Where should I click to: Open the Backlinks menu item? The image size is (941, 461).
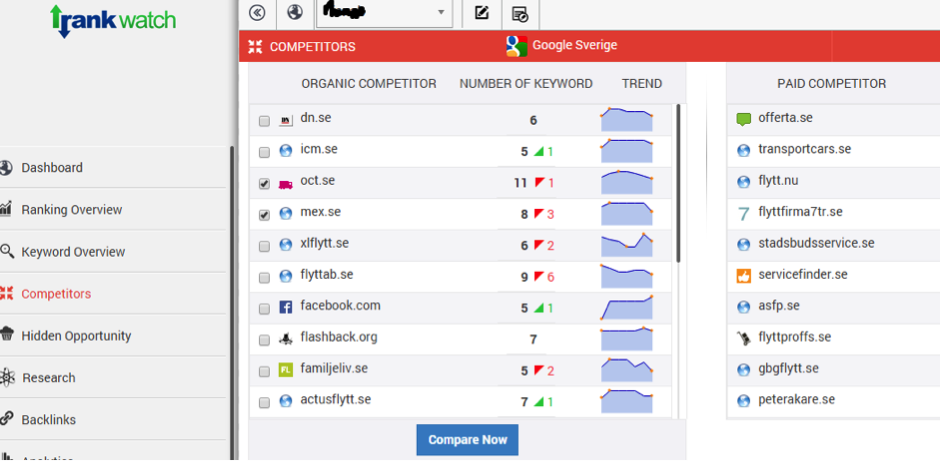(48, 420)
